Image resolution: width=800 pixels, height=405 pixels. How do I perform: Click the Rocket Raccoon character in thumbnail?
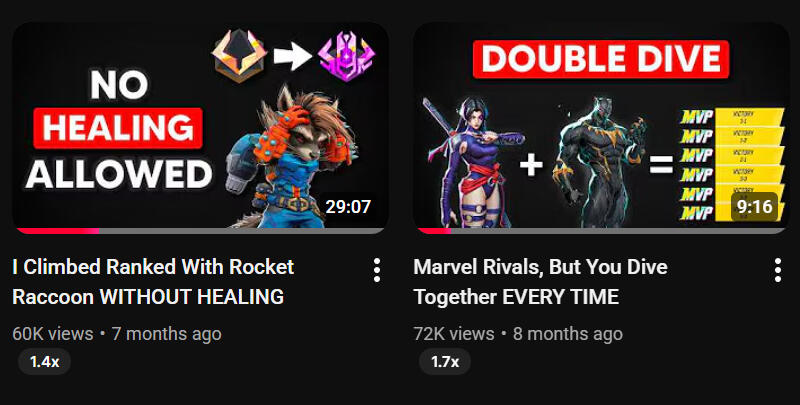(x=293, y=158)
